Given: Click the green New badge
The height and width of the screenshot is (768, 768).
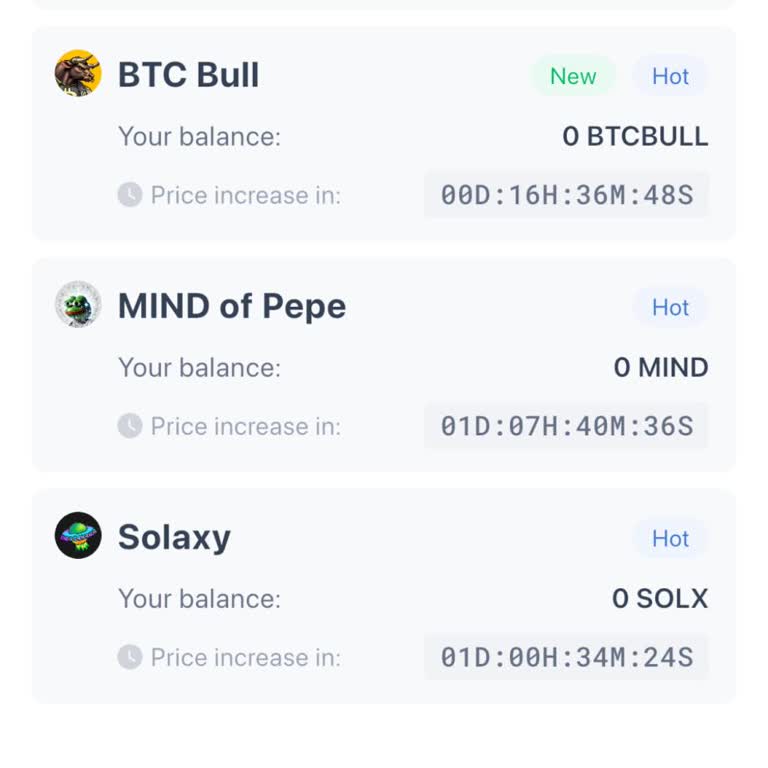Looking at the screenshot, I should click(x=573, y=76).
